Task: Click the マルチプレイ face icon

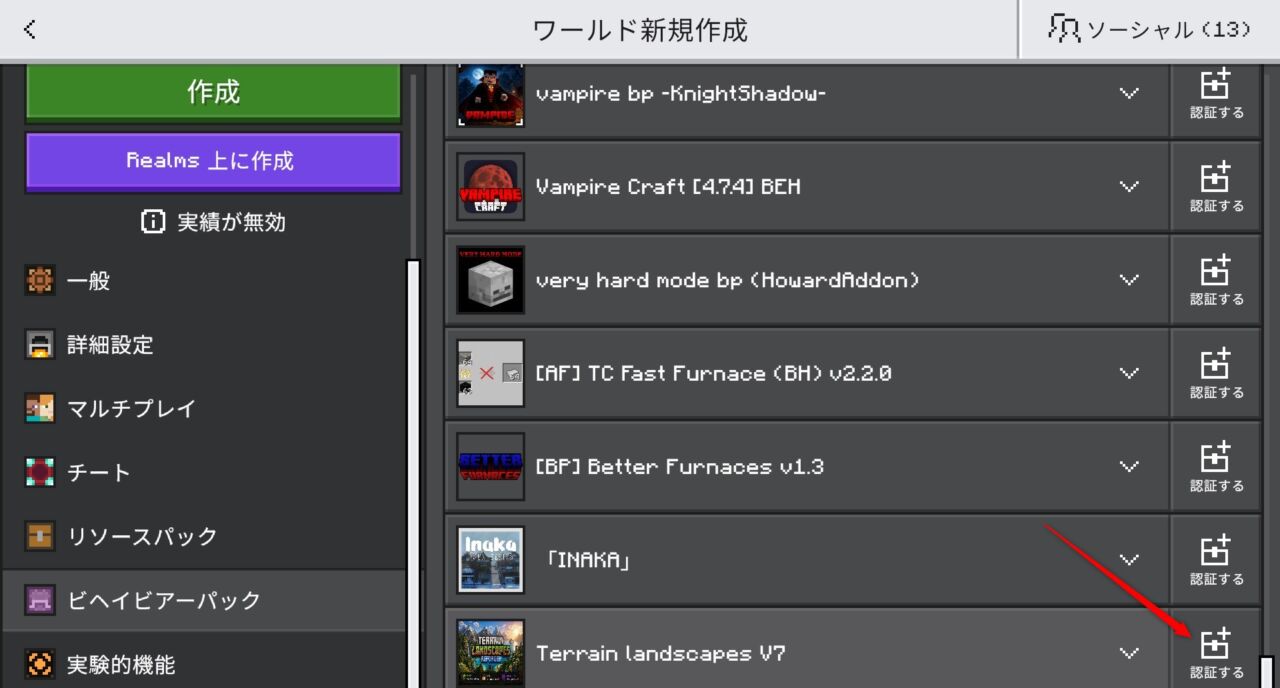Action: pos(40,409)
